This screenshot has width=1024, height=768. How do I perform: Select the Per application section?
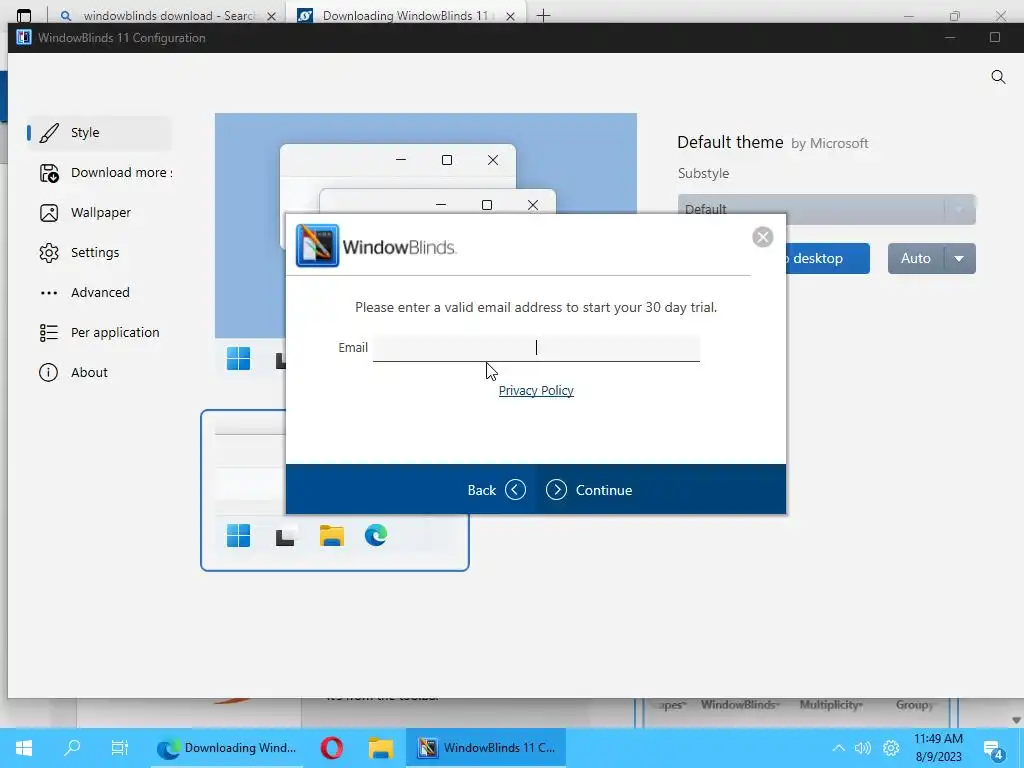[x=99, y=332]
